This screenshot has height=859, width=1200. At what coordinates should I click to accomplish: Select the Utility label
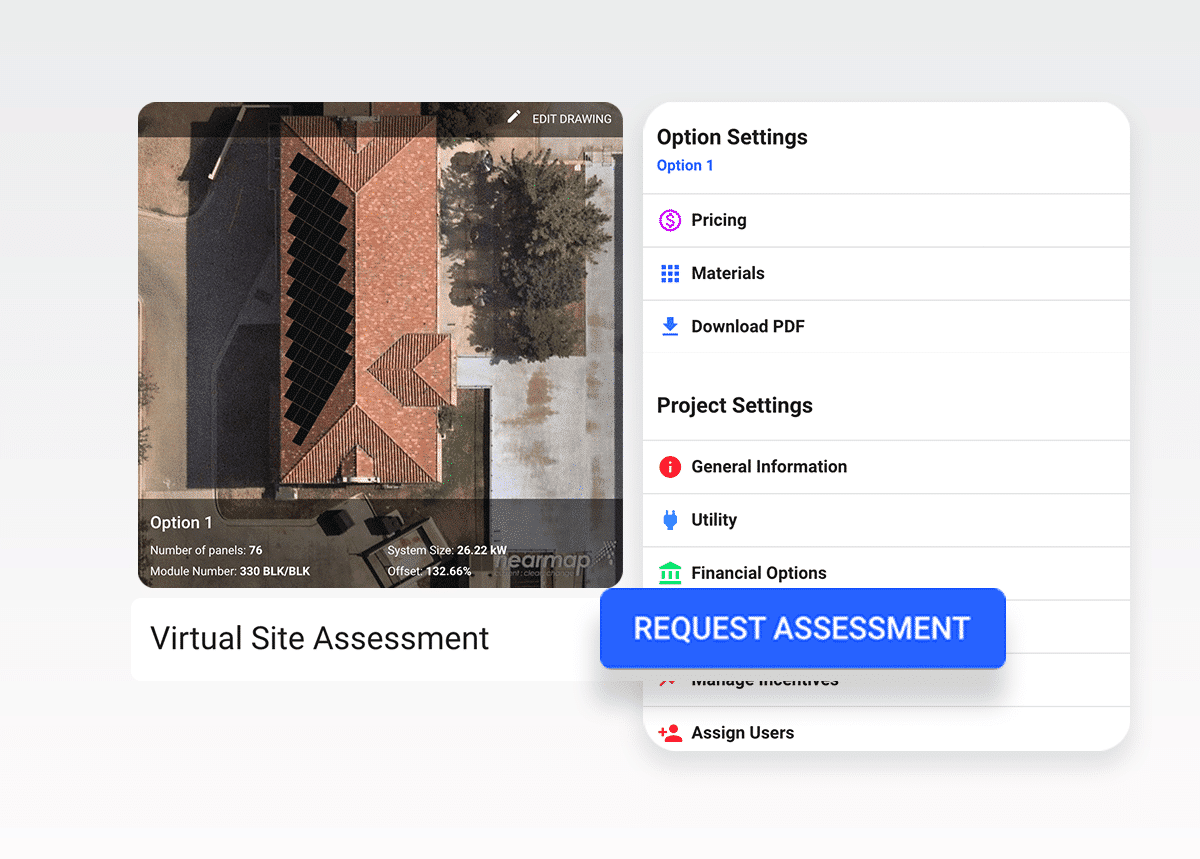point(713,520)
